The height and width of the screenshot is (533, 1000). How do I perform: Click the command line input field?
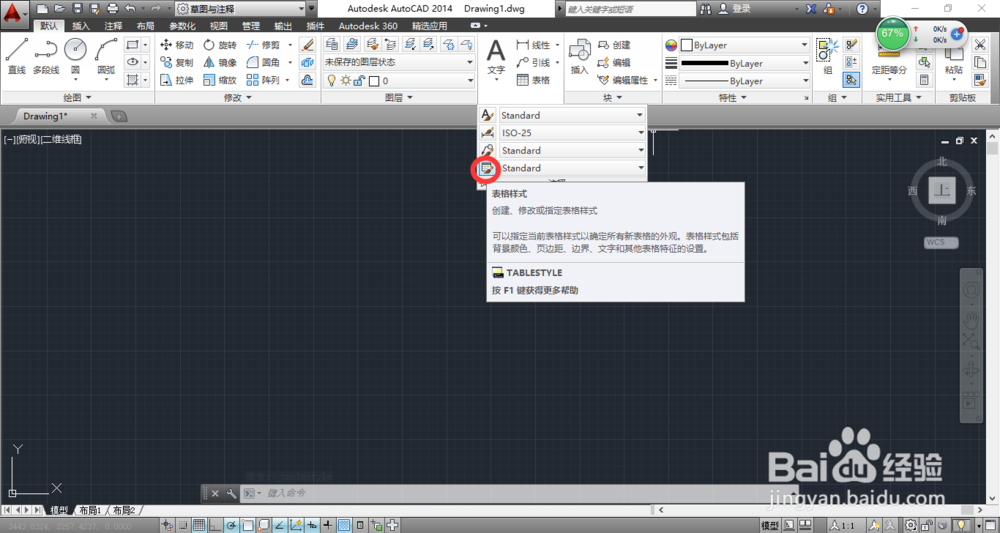[x=520, y=493]
